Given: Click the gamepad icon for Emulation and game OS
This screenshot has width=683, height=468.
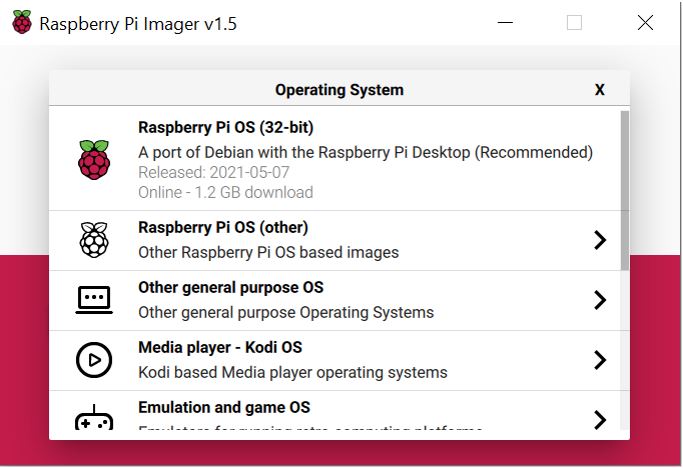Looking at the screenshot, I should point(94,418).
